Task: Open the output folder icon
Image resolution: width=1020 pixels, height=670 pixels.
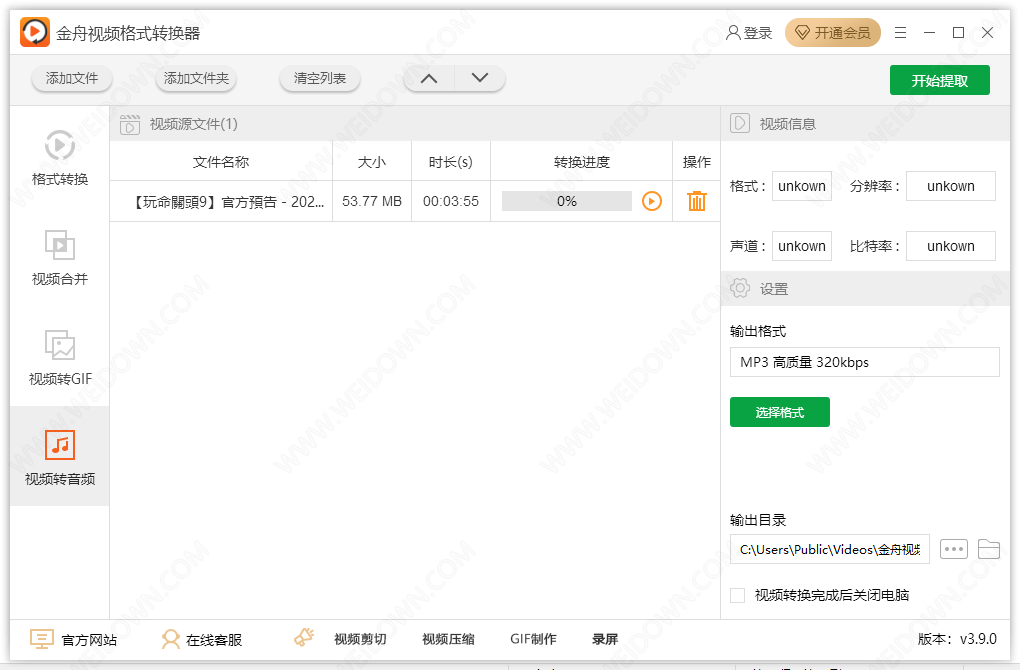Action: pyautogui.click(x=989, y=550)
